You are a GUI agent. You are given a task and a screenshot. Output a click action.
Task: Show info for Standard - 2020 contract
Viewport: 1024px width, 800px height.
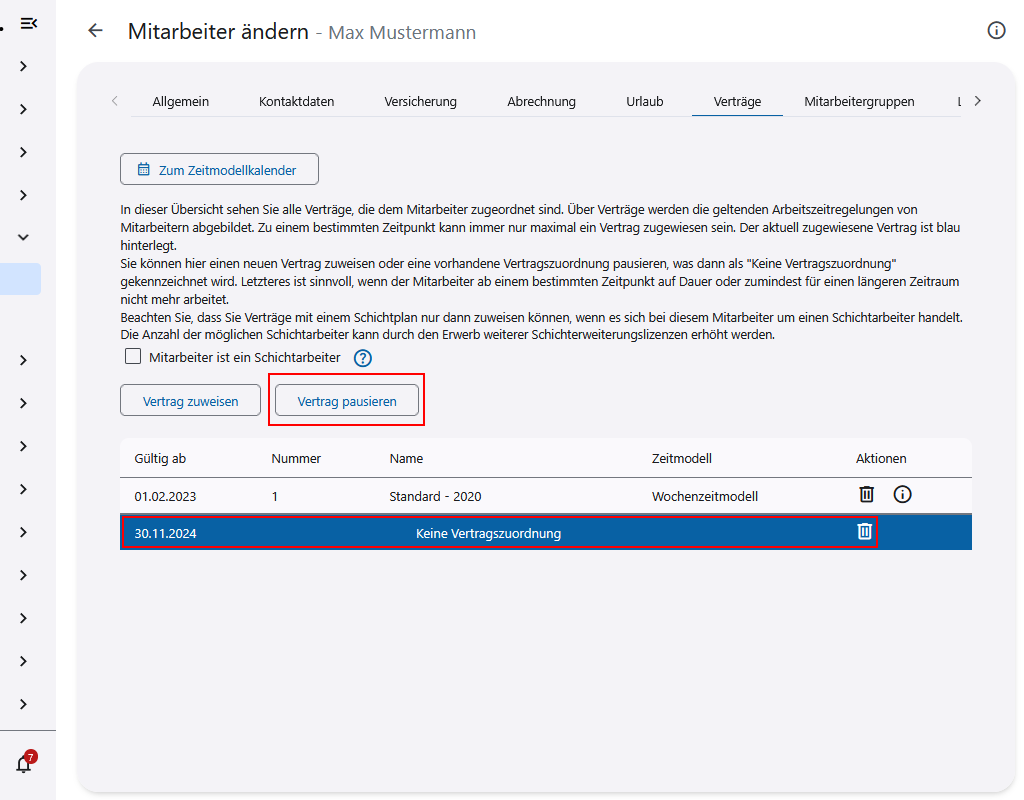(x=902, y=495)
